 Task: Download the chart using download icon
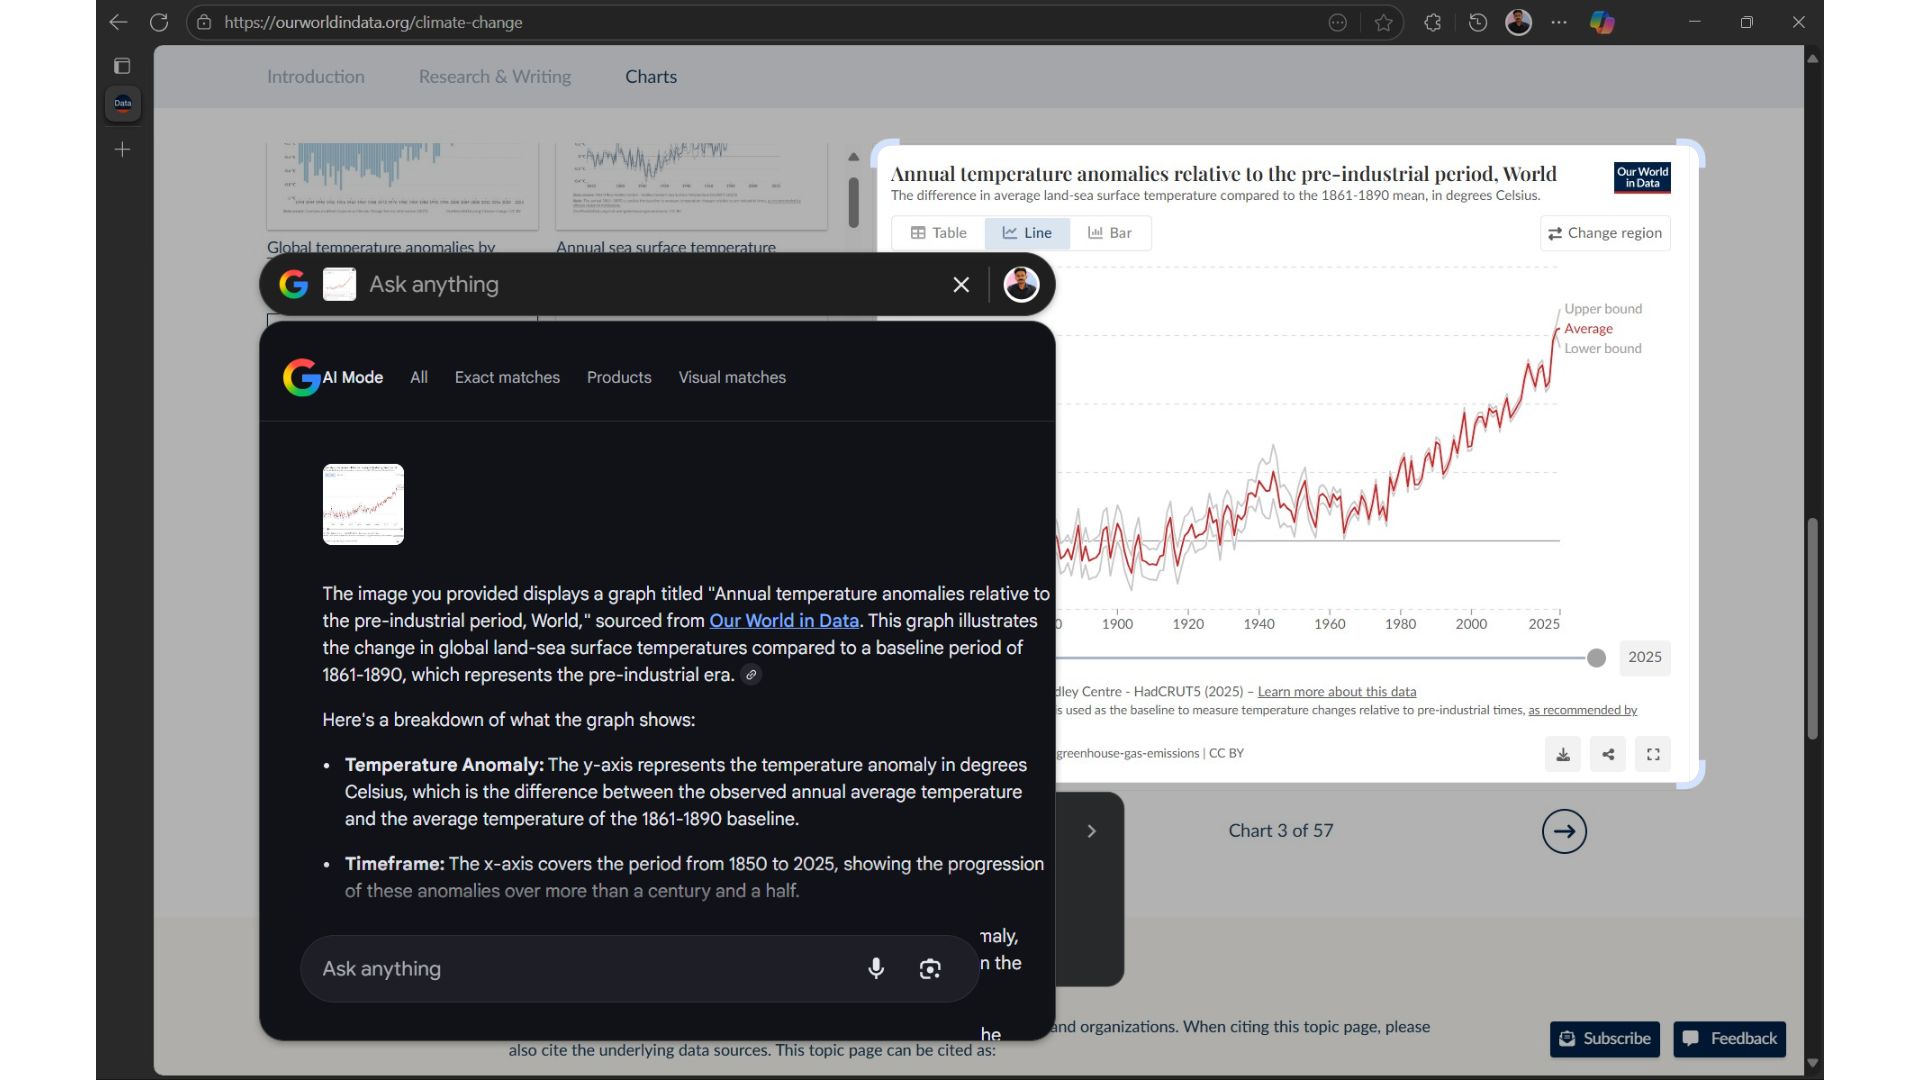coord(1563,755)
